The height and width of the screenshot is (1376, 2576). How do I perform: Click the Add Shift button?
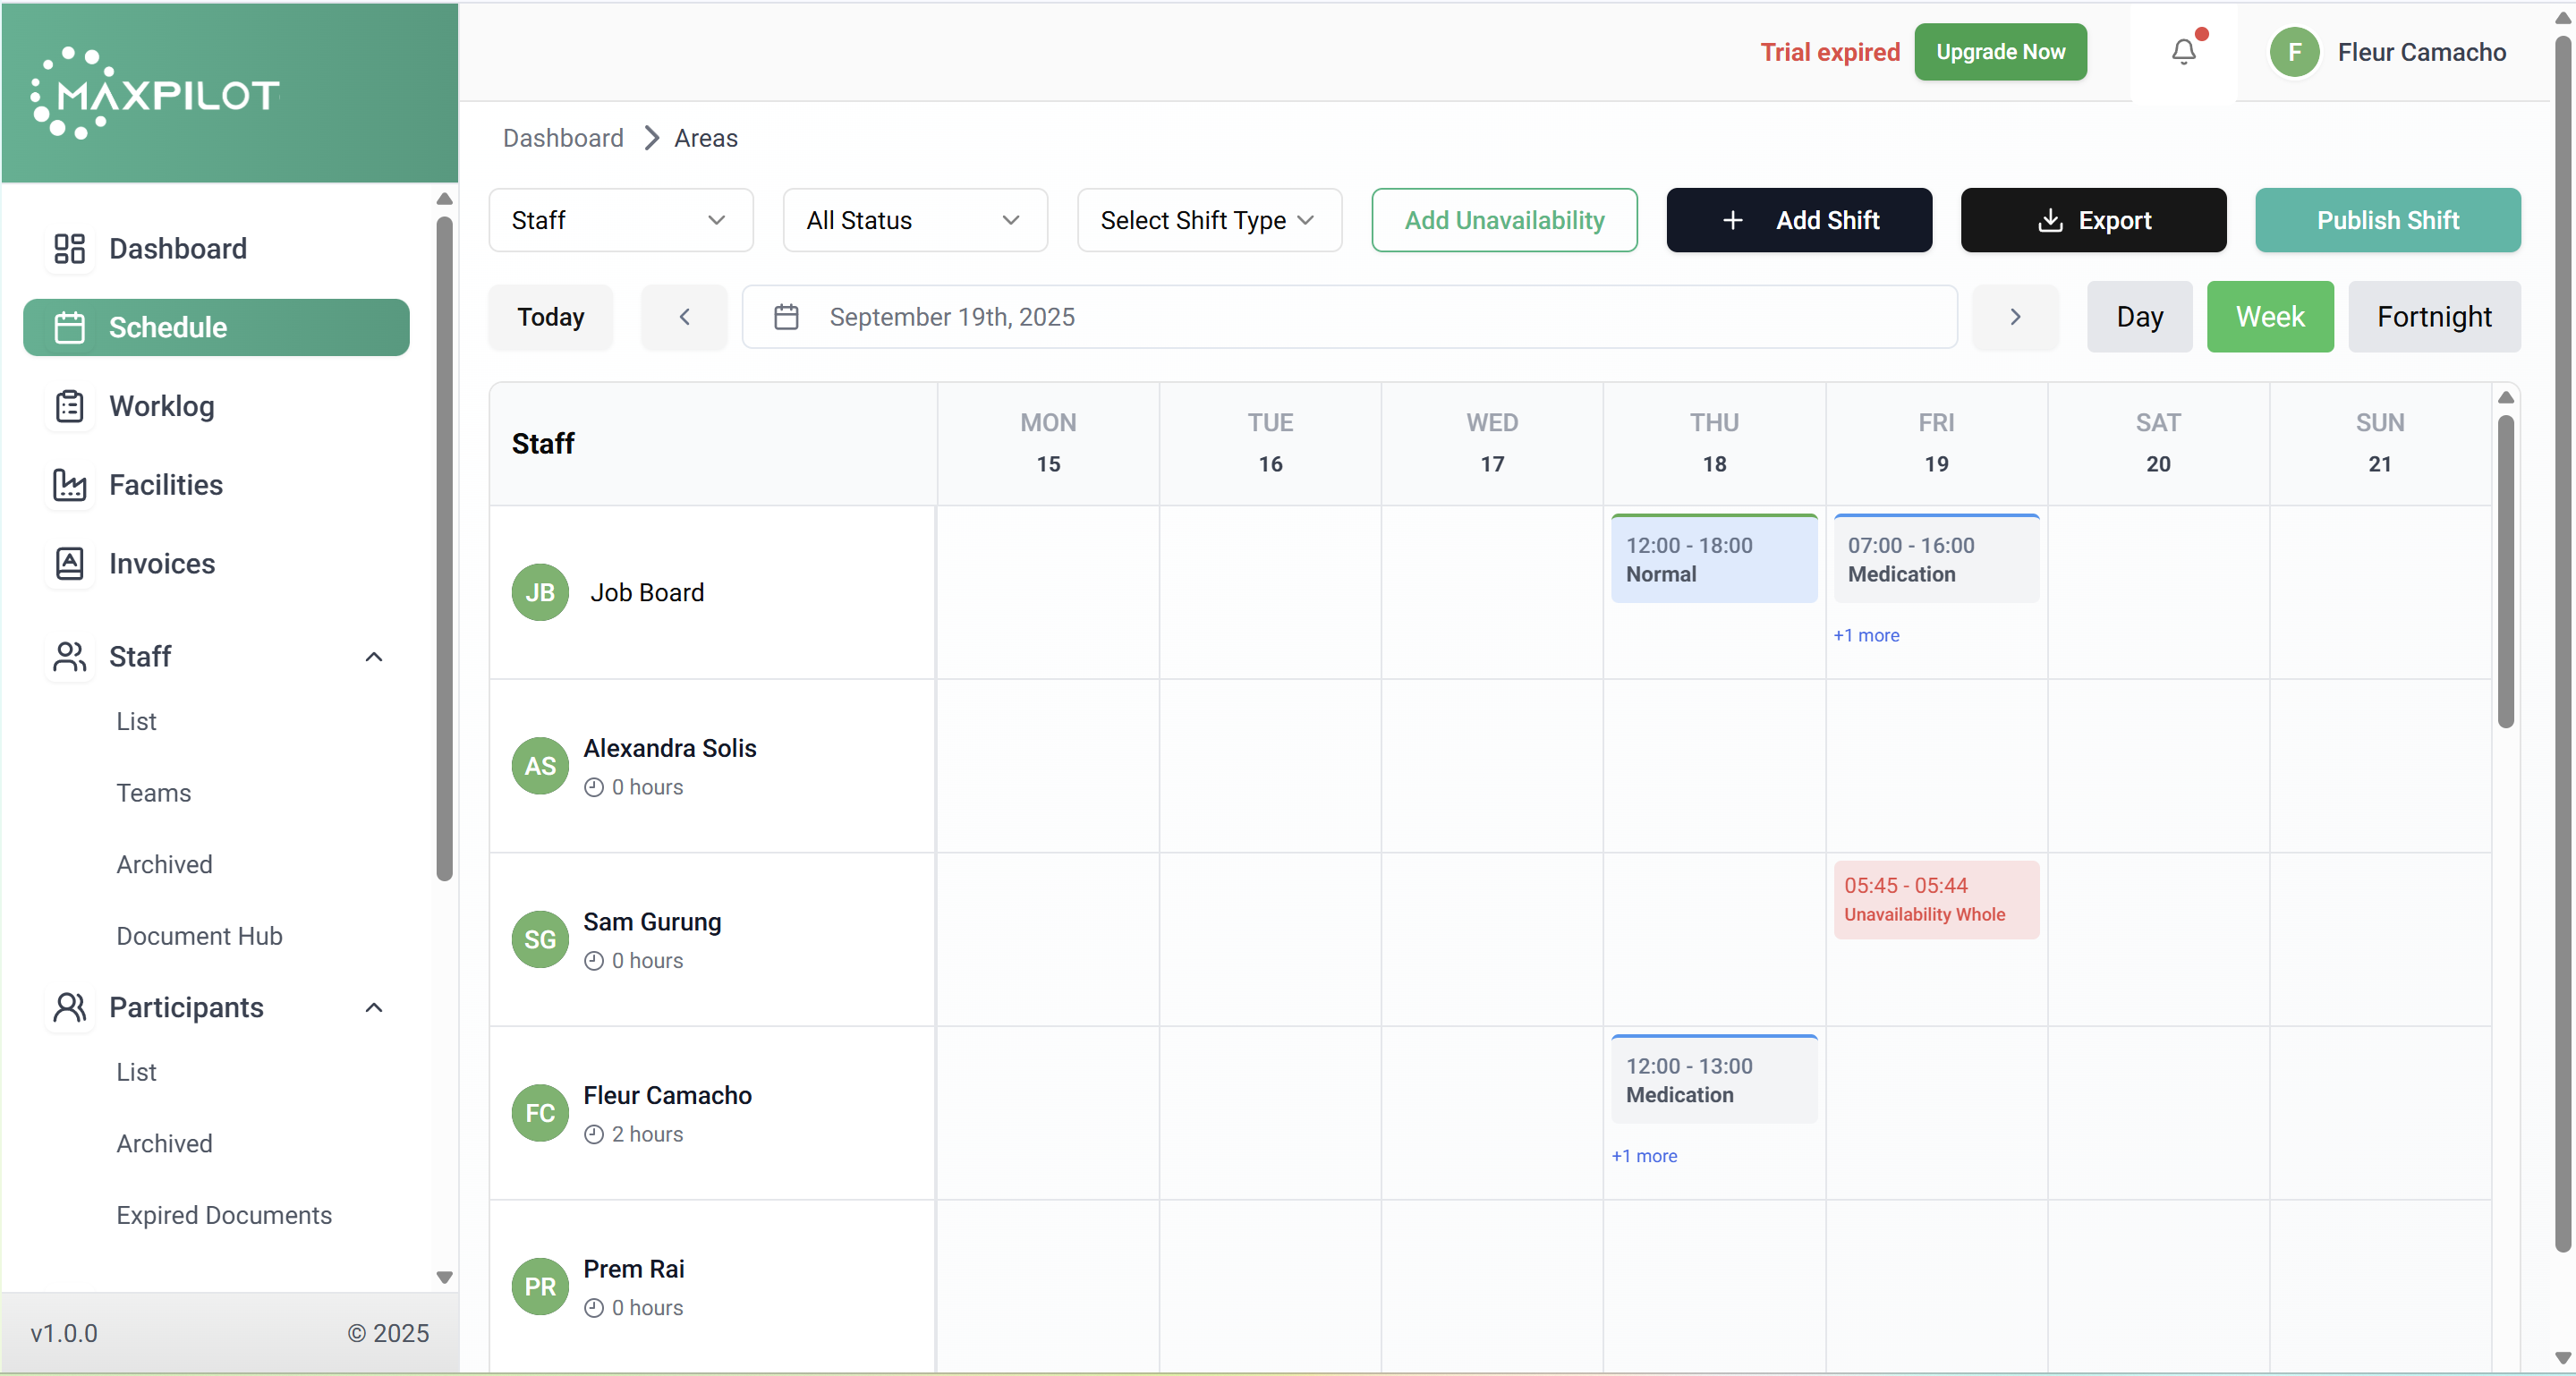coord(1798,220)
